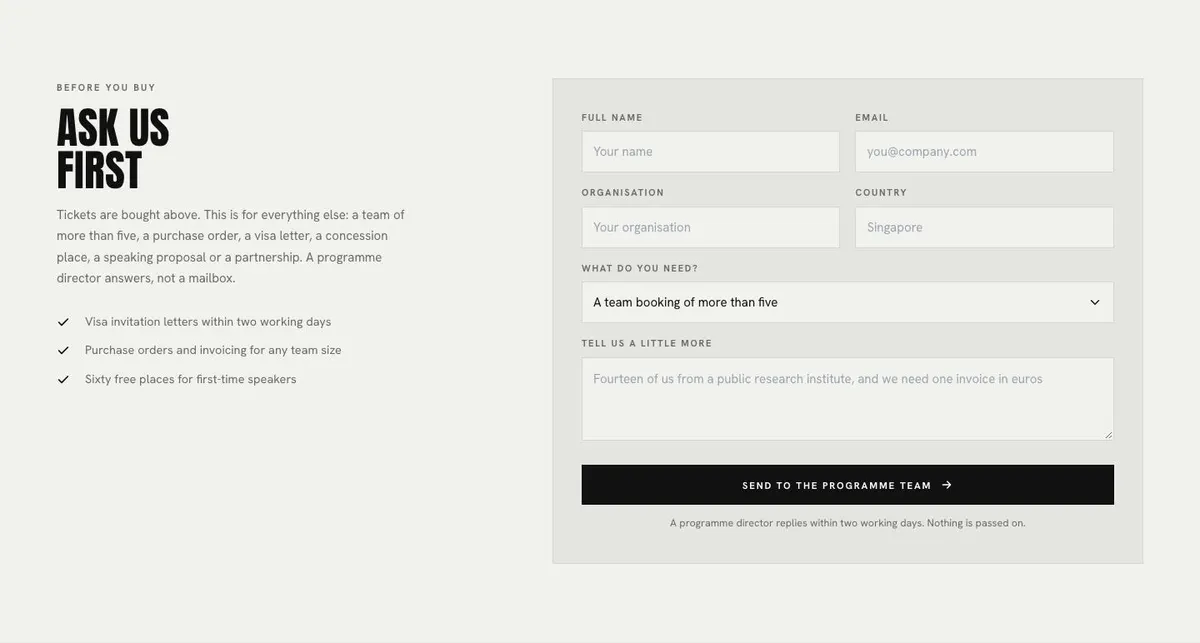Image resolution: width=1200 pixels, height=643 pixels.
Task: Click the checkmark beside Visa invitation letters
Action: (x=63, y=322)
